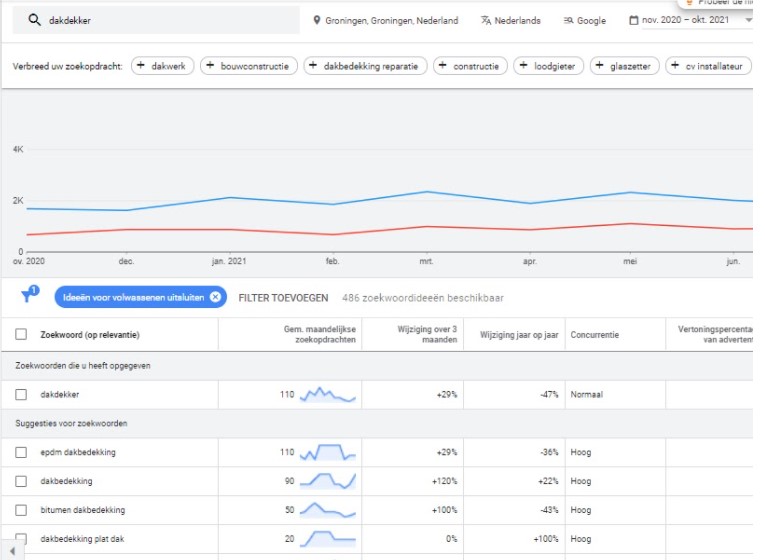Image resolution: width=765 pixels, height=560 pixels.
Task: Click the bitumen dakbedekking keyword text
Action: (82, 510)
